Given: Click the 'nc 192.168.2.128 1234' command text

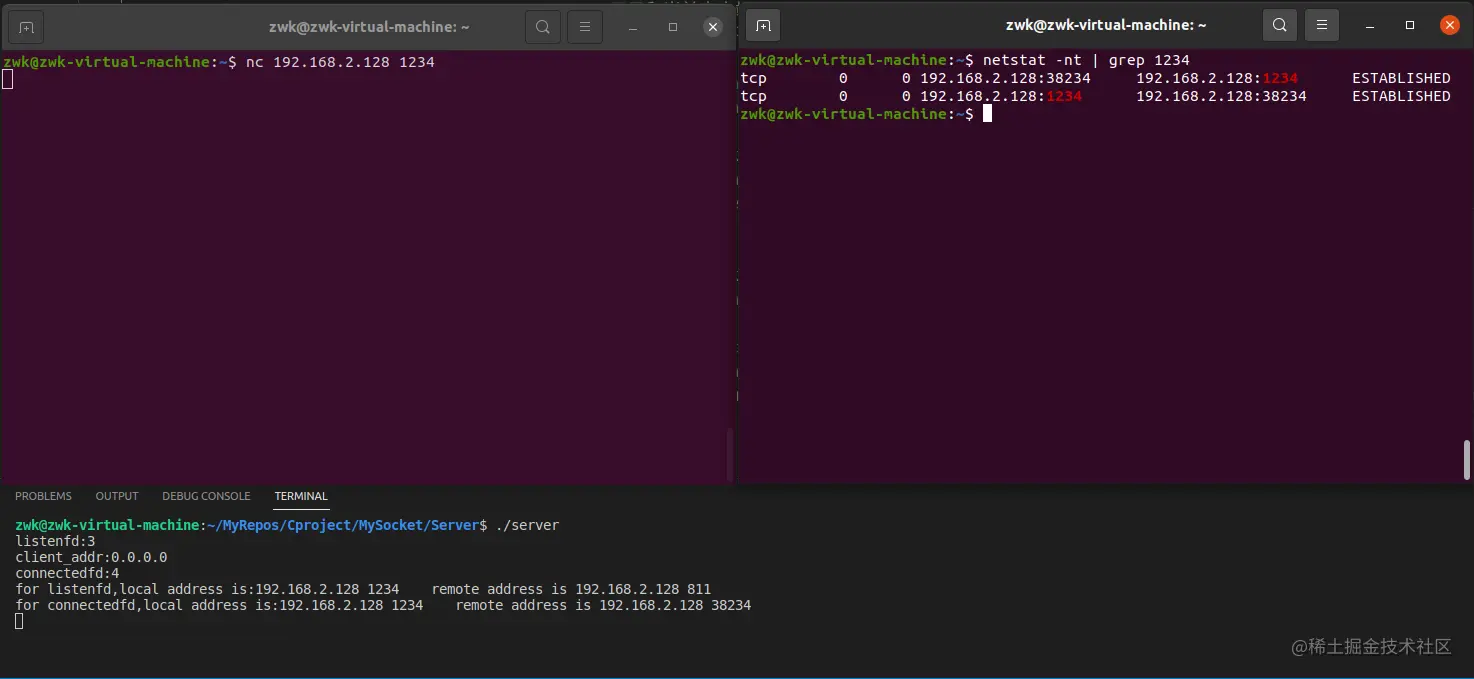Looking at the screenshot, I should coord(340,62).
